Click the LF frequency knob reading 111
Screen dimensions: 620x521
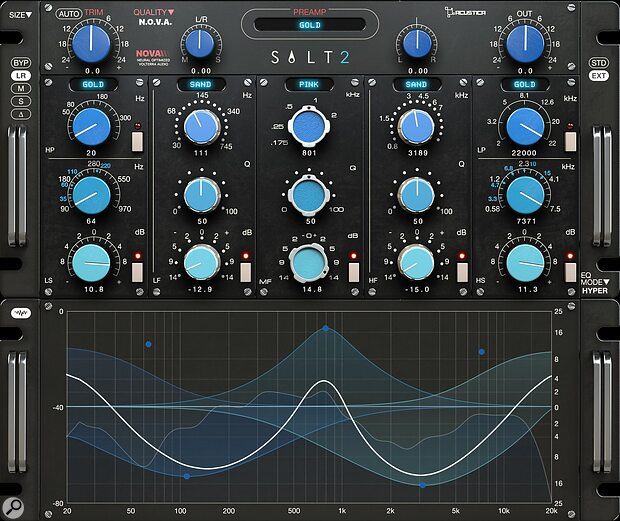(x=202, y=127)
